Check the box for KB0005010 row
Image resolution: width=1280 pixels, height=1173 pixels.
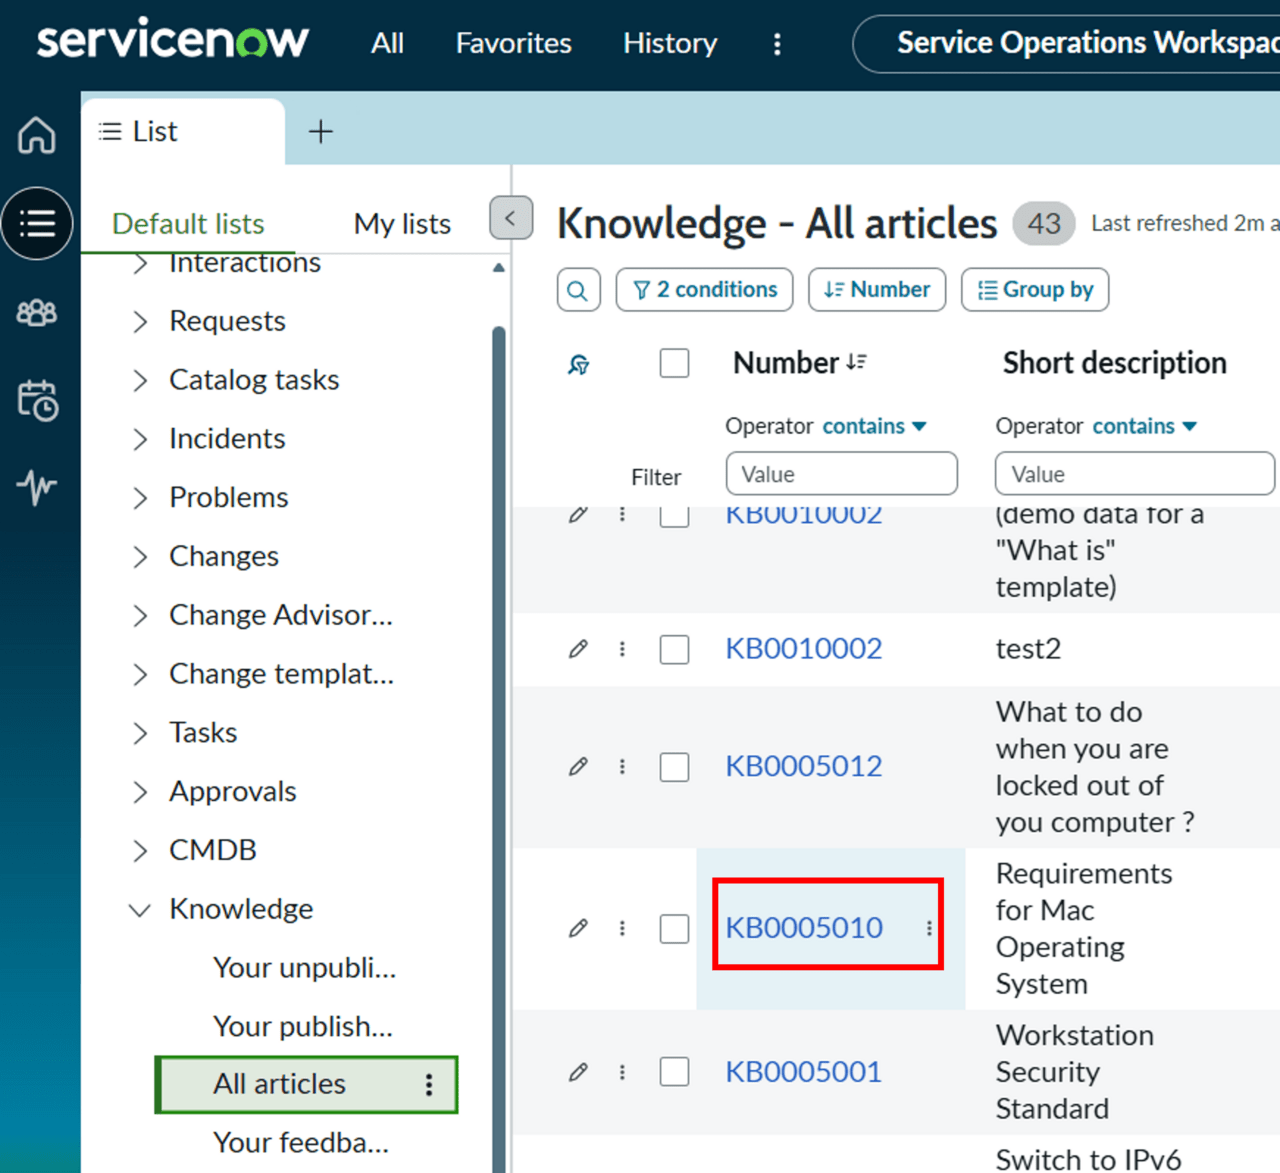click(674, 929)
